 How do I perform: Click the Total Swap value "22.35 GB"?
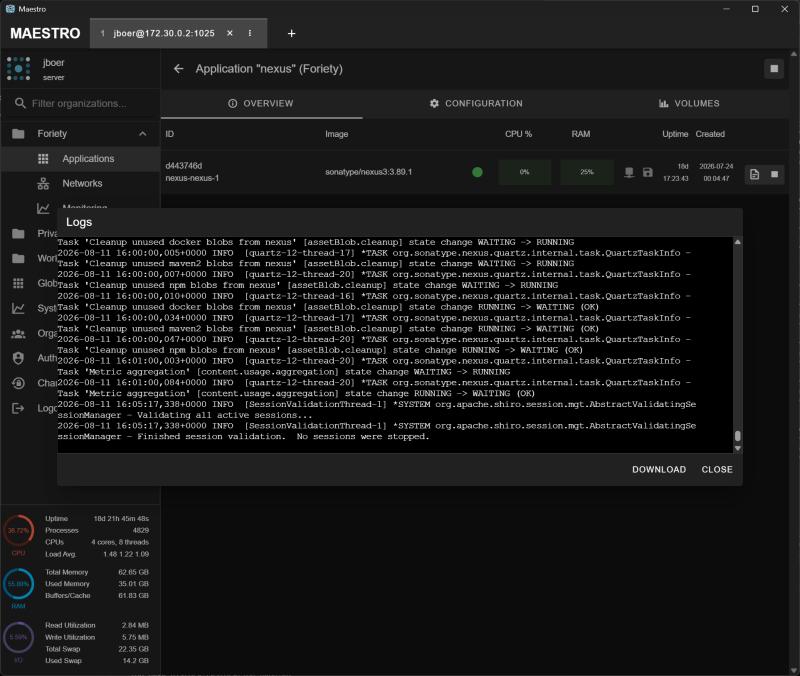click(x=133, y=649)
